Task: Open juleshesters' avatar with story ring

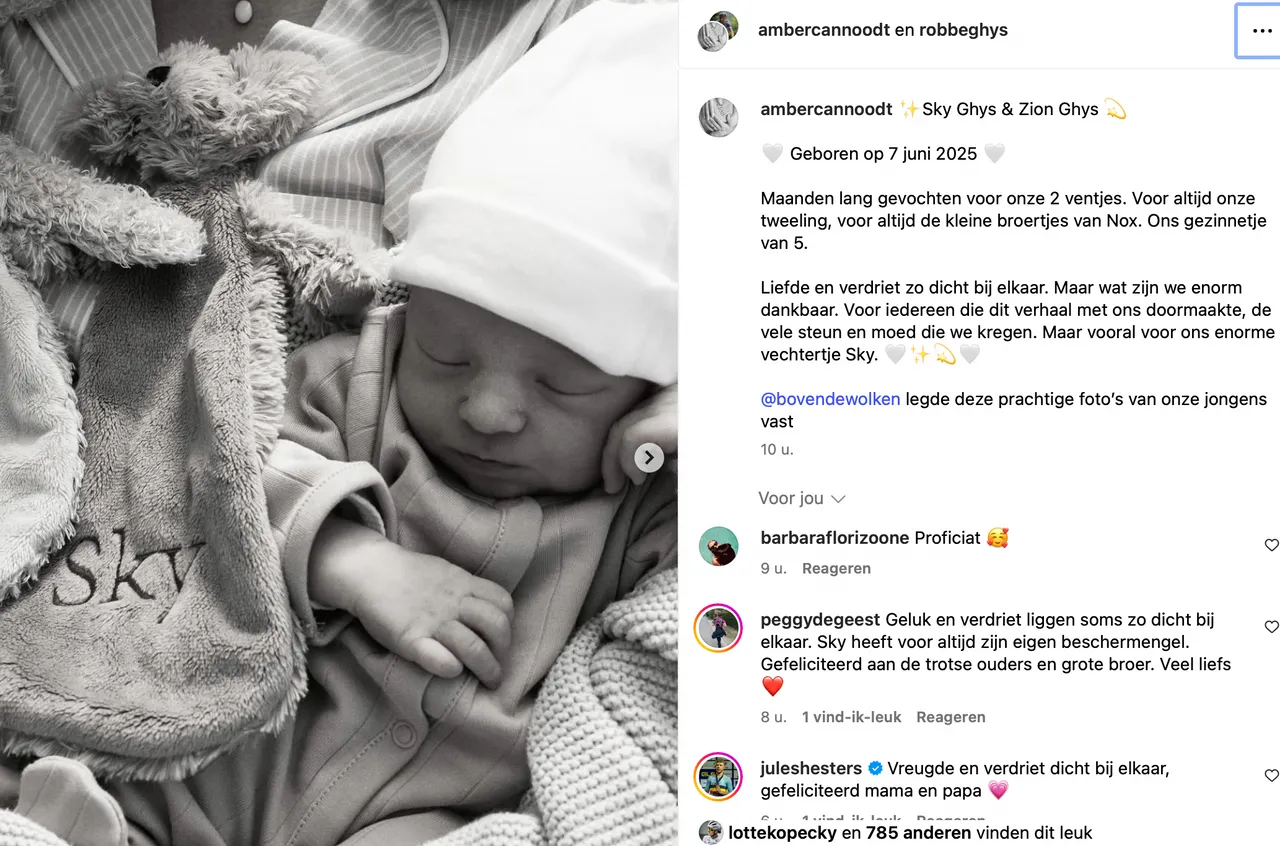Action: coord(718,777)
